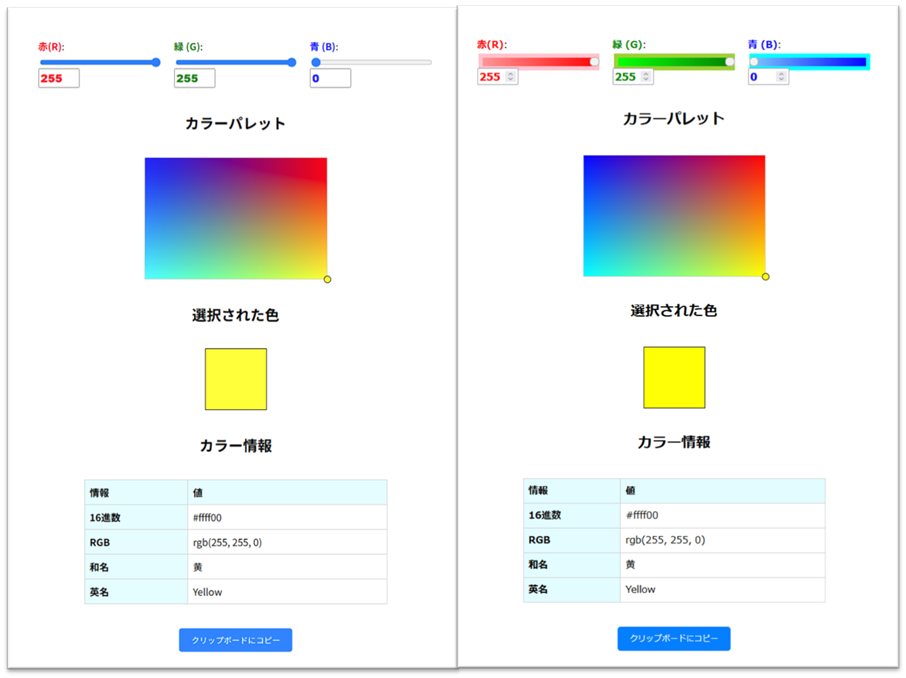Click the right panel red gradient slider
The height and width of the screenshot is (678, 906).
(x=539, y=62)
